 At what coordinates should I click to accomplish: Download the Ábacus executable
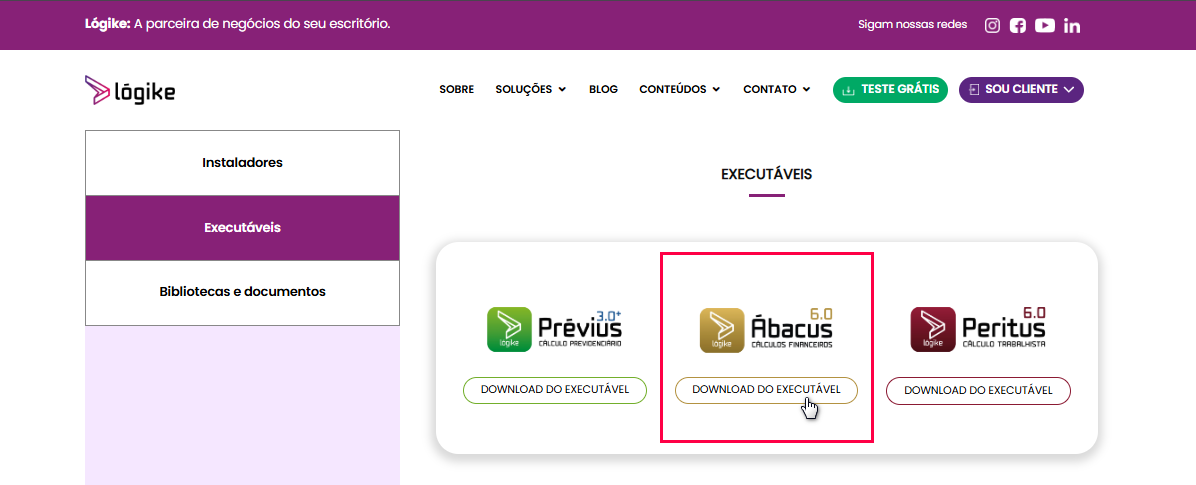pos(767,390)
